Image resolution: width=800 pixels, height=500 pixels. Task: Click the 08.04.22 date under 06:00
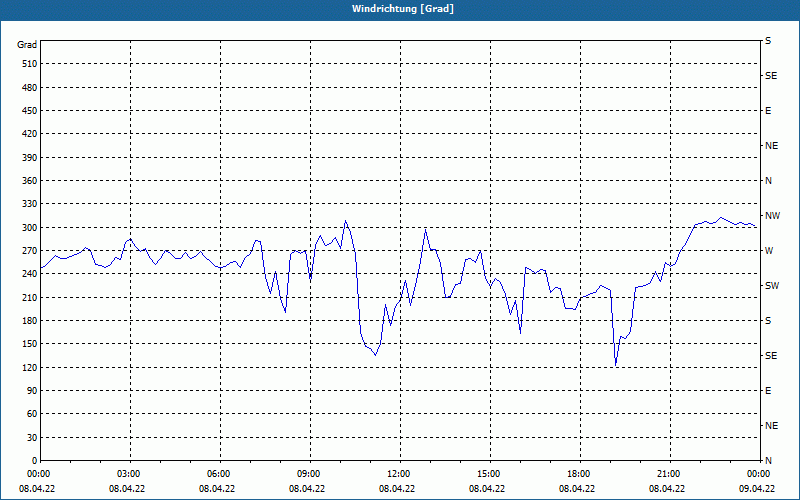217,489
